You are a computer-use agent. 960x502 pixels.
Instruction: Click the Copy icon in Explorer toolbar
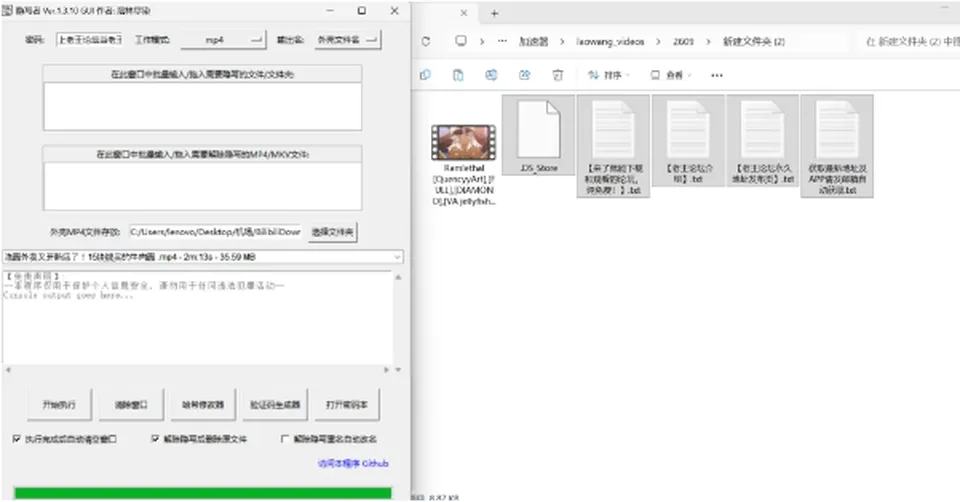(426, 75)
